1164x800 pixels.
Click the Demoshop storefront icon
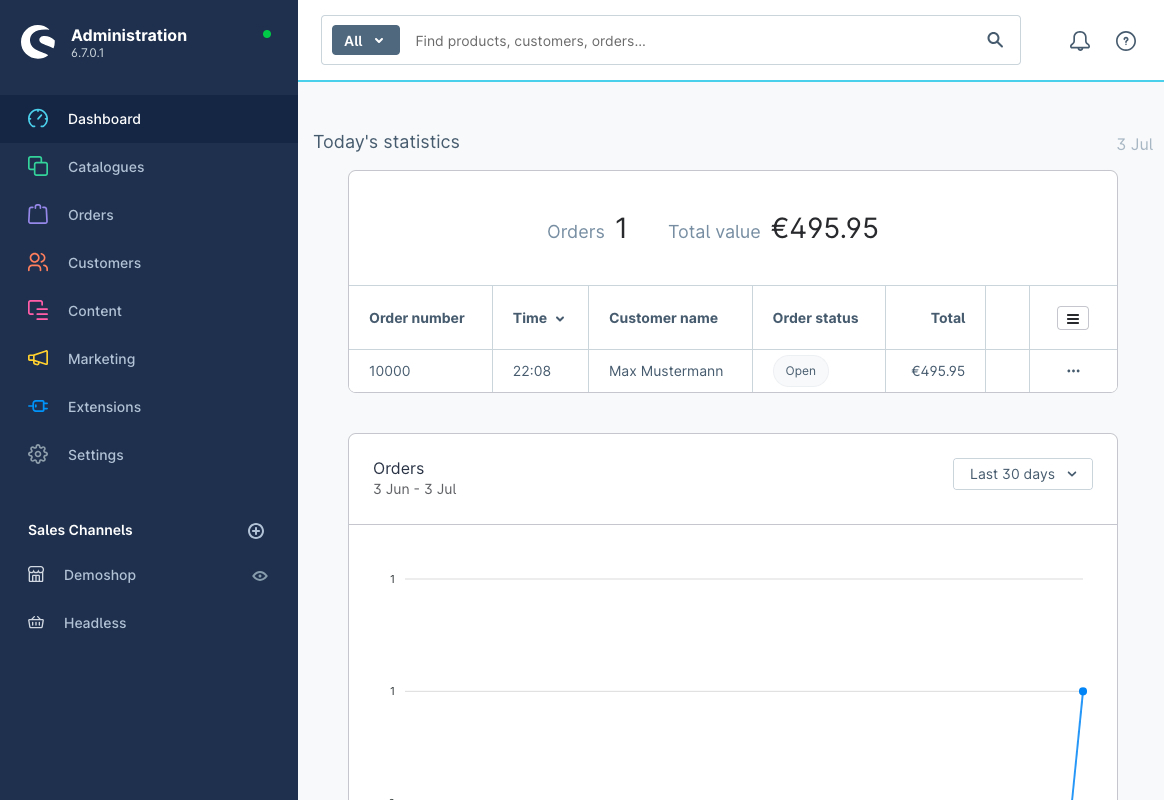tap(36, 575)
